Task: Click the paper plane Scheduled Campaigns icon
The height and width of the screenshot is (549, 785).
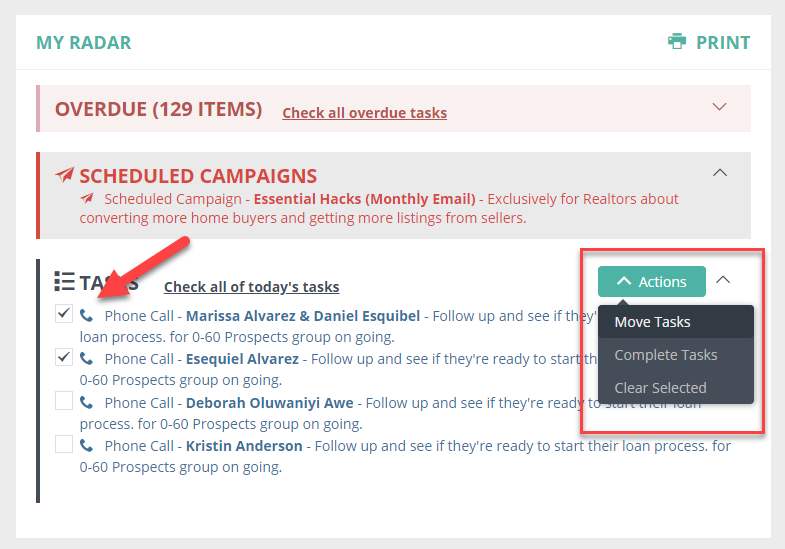Action: coord(65,175)
